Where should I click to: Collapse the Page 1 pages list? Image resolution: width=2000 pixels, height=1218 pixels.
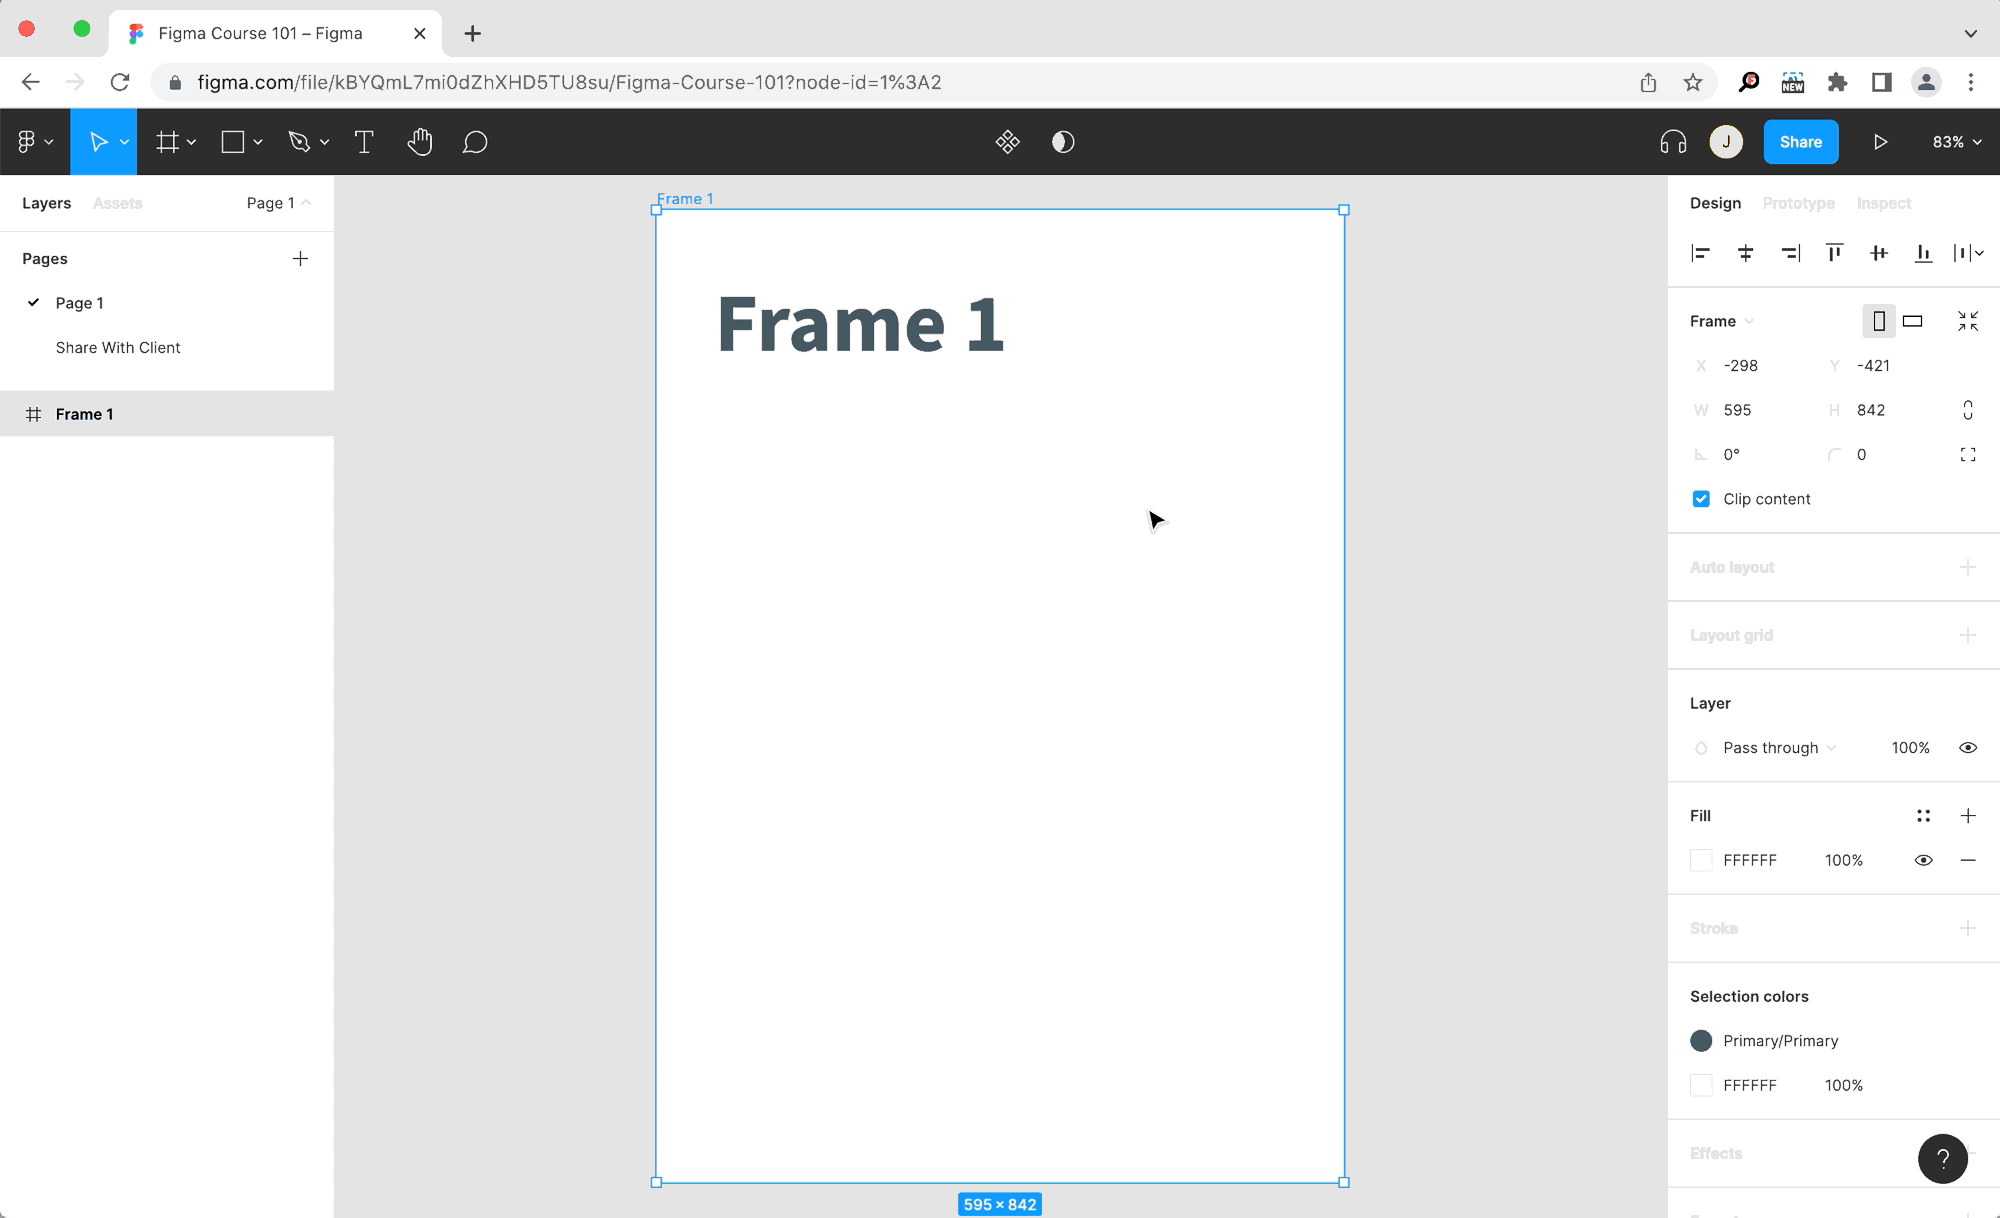(x=278, y=203)
